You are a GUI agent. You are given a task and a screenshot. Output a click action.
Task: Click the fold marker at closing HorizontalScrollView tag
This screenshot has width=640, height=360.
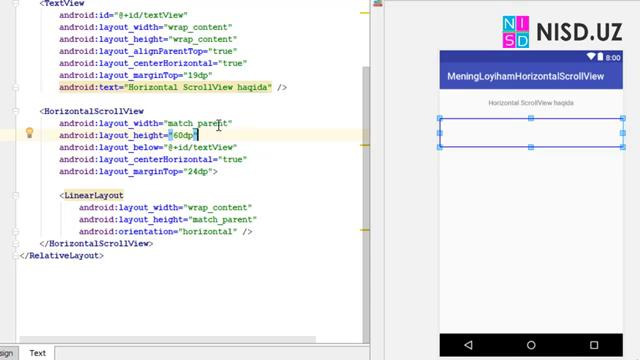click(16, 244)
